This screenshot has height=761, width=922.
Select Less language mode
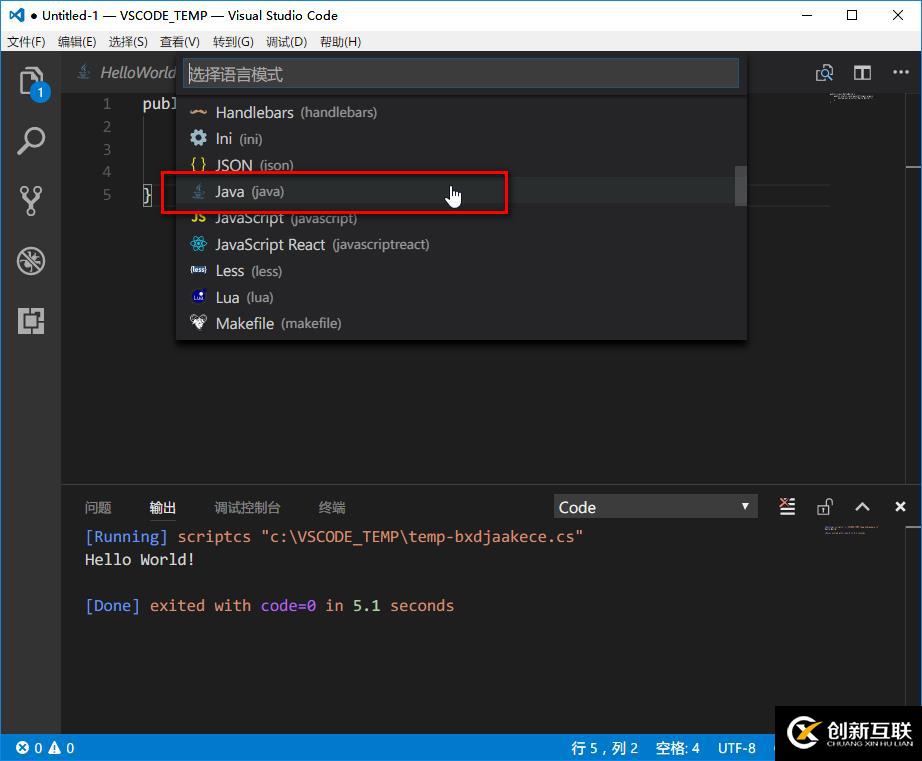[x=461, y=271]
